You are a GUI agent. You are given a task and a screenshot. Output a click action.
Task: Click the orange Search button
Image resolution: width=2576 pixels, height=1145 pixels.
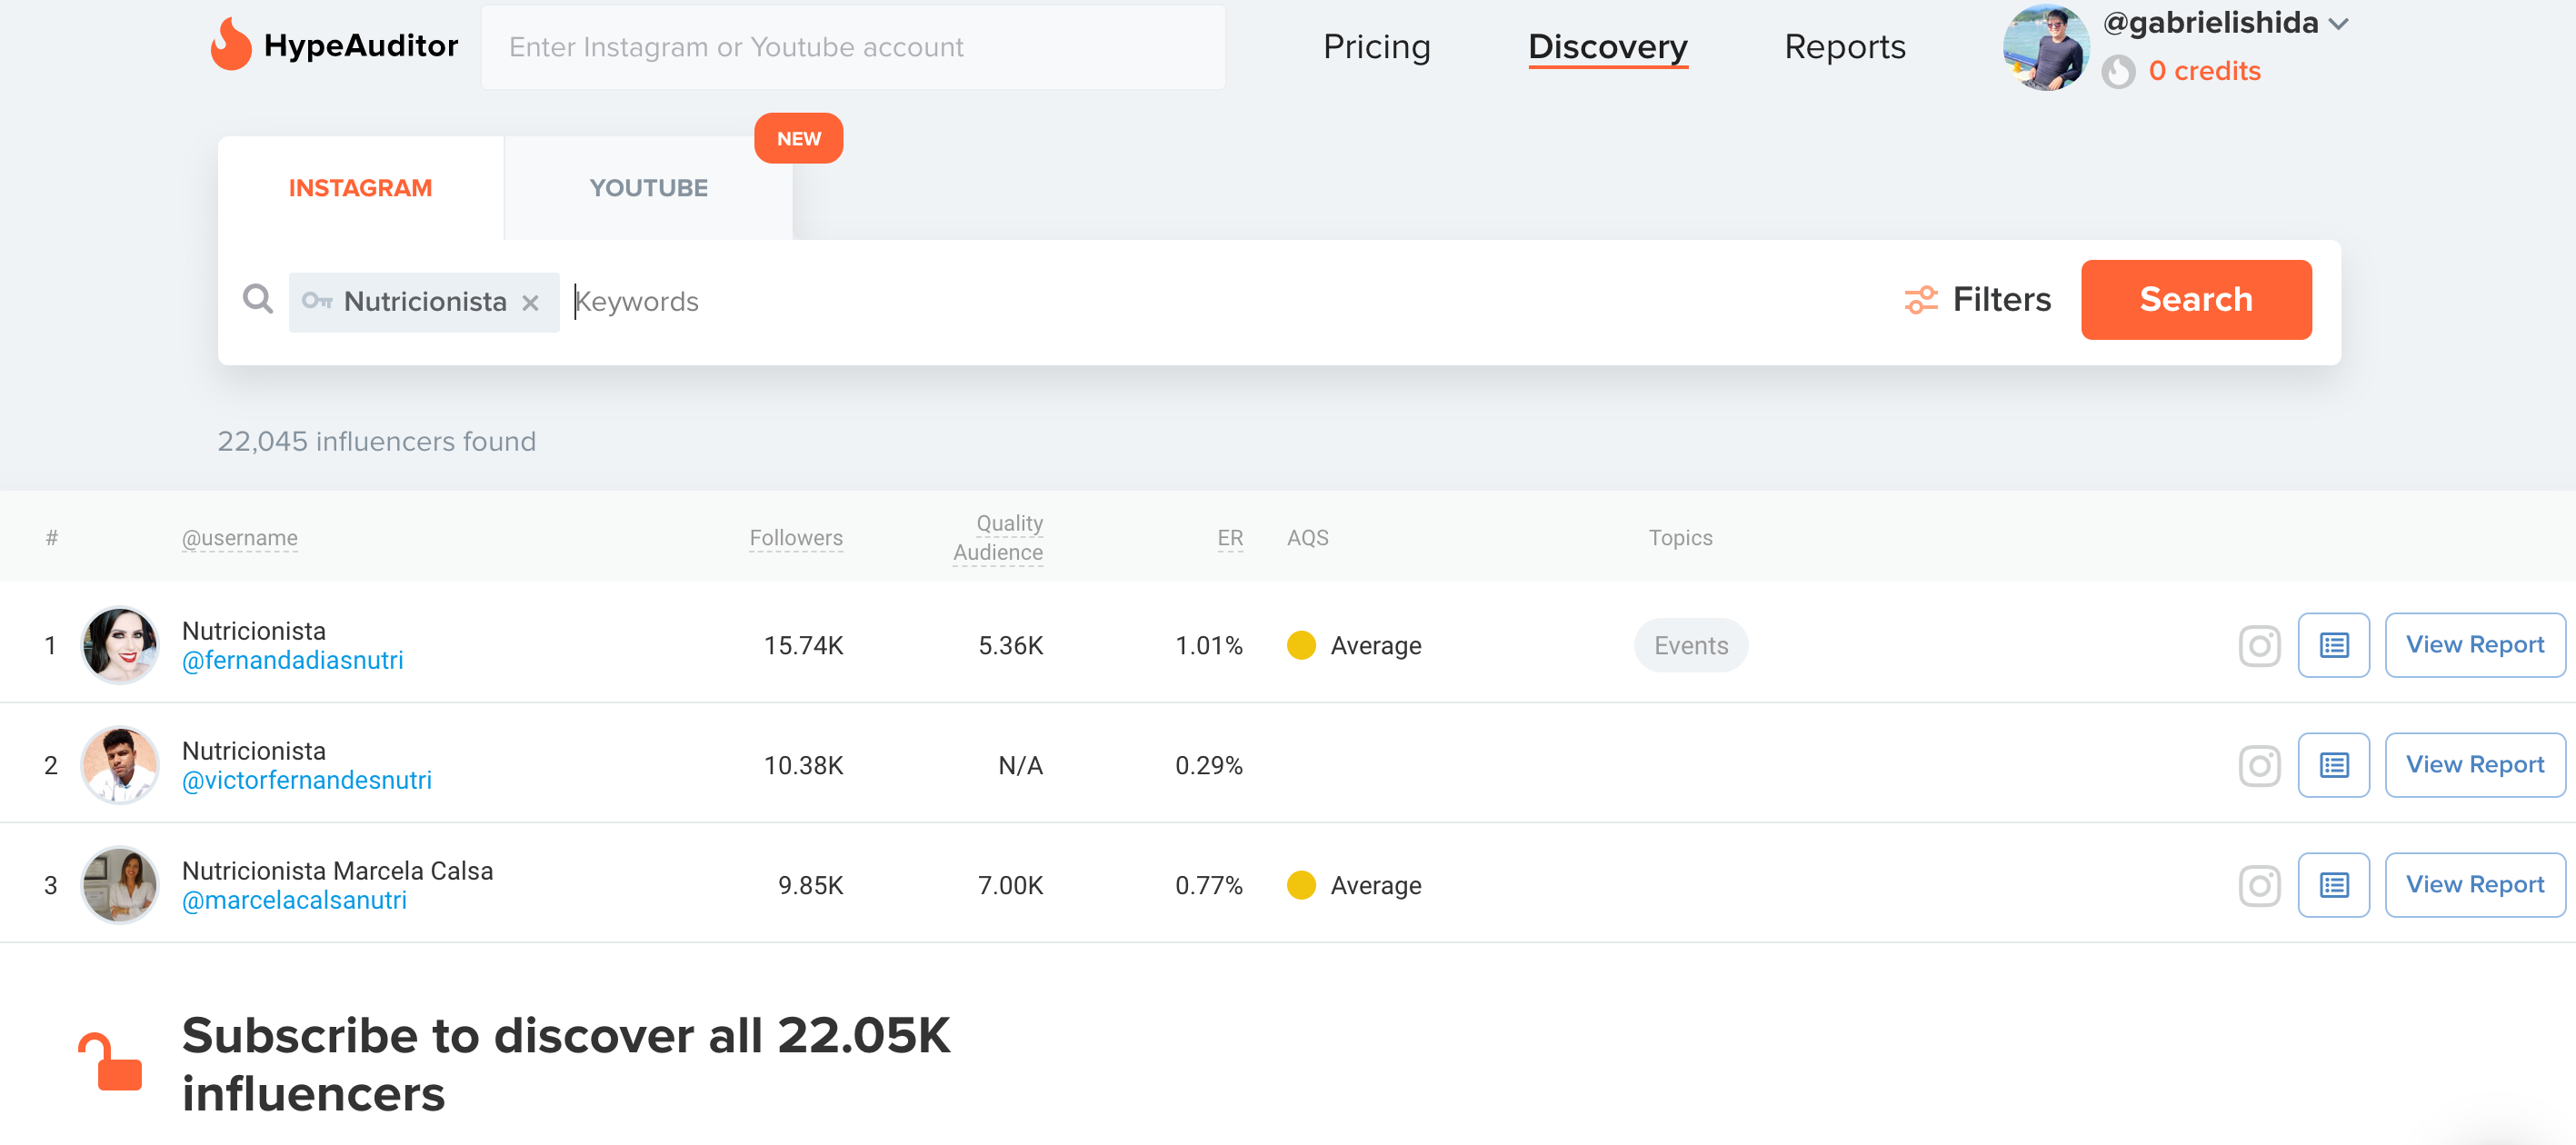(2196, 299)
